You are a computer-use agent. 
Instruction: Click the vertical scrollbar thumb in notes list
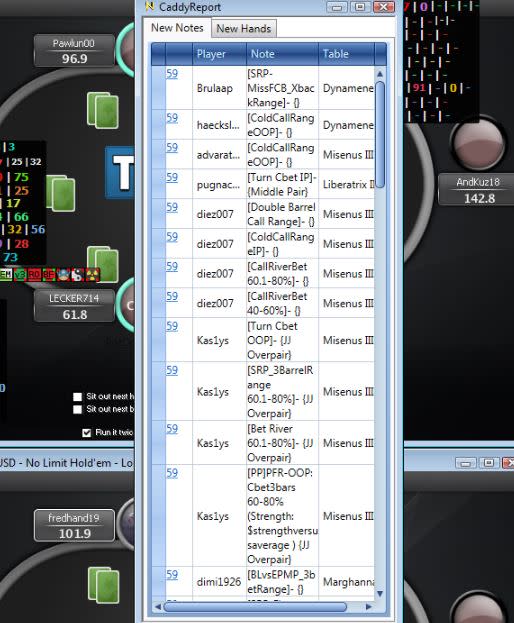click(x=380, y=134)
